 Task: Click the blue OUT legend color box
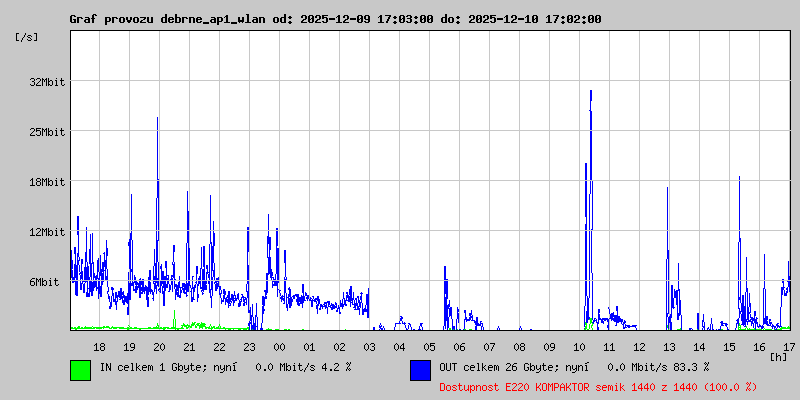[420, 370]
